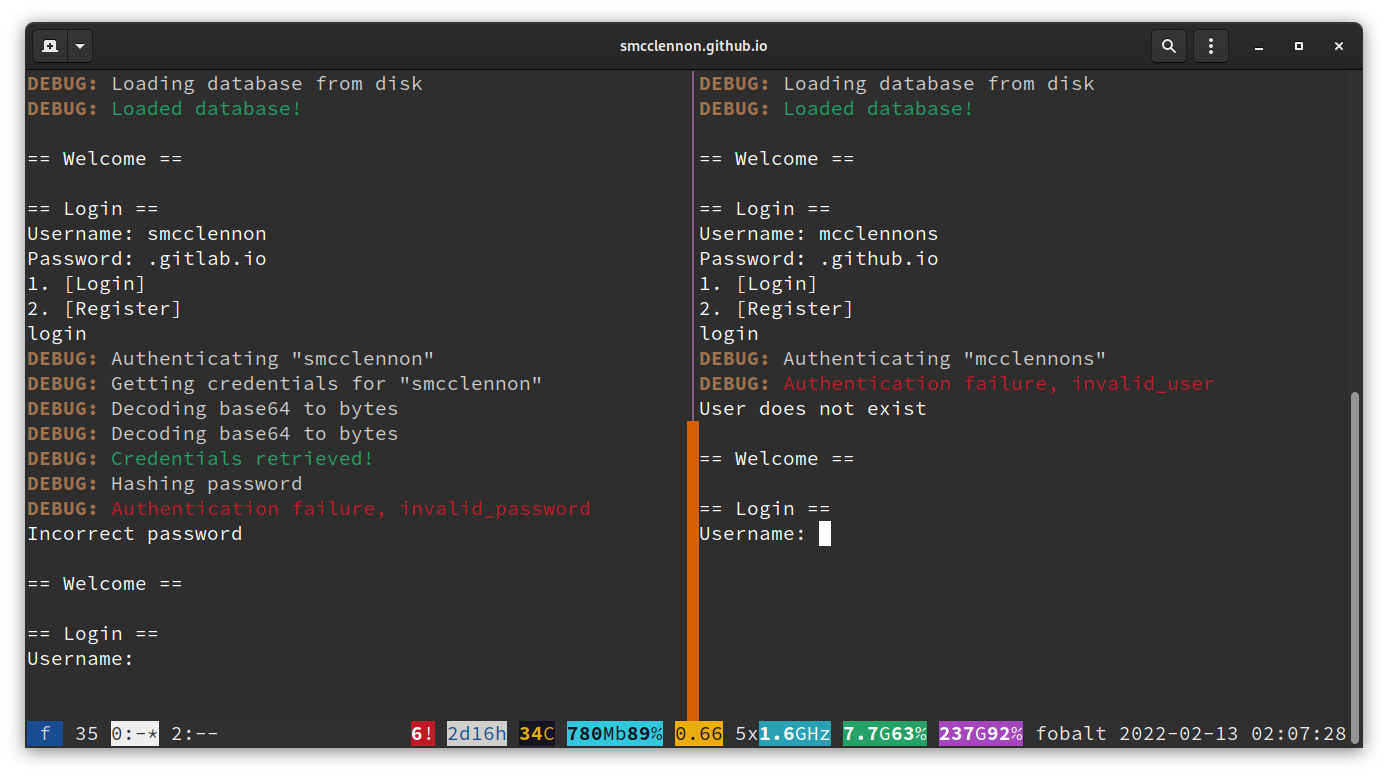Open a new terminal tab
The width and height of the screenshot is (1388, 776).
(50, 45)
